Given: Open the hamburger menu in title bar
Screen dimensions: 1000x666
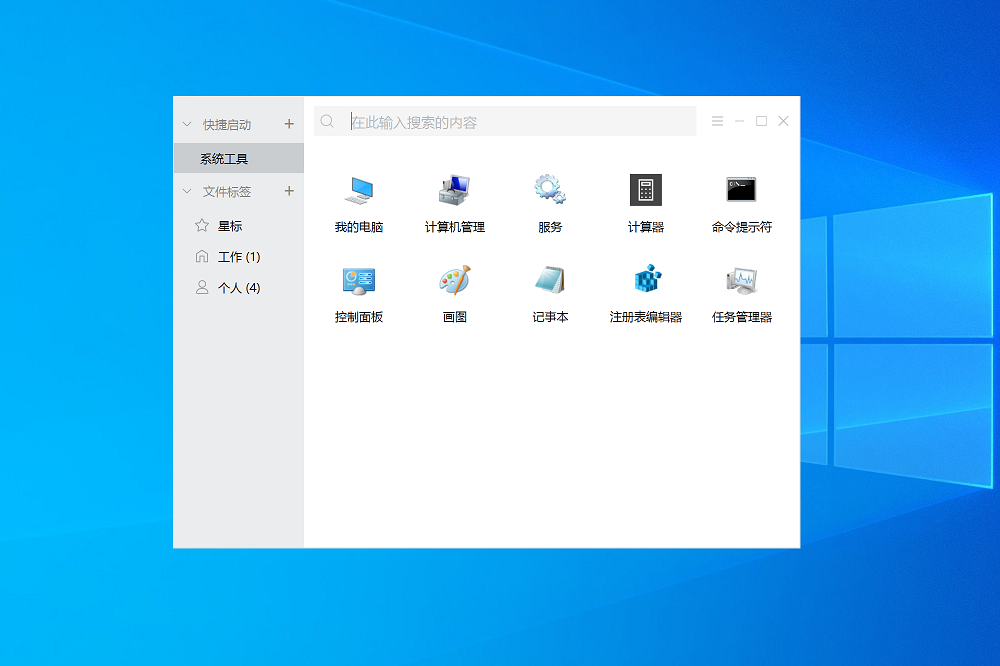Looking at the screenshot, I should pyautogui.click(x=717, y=121).
